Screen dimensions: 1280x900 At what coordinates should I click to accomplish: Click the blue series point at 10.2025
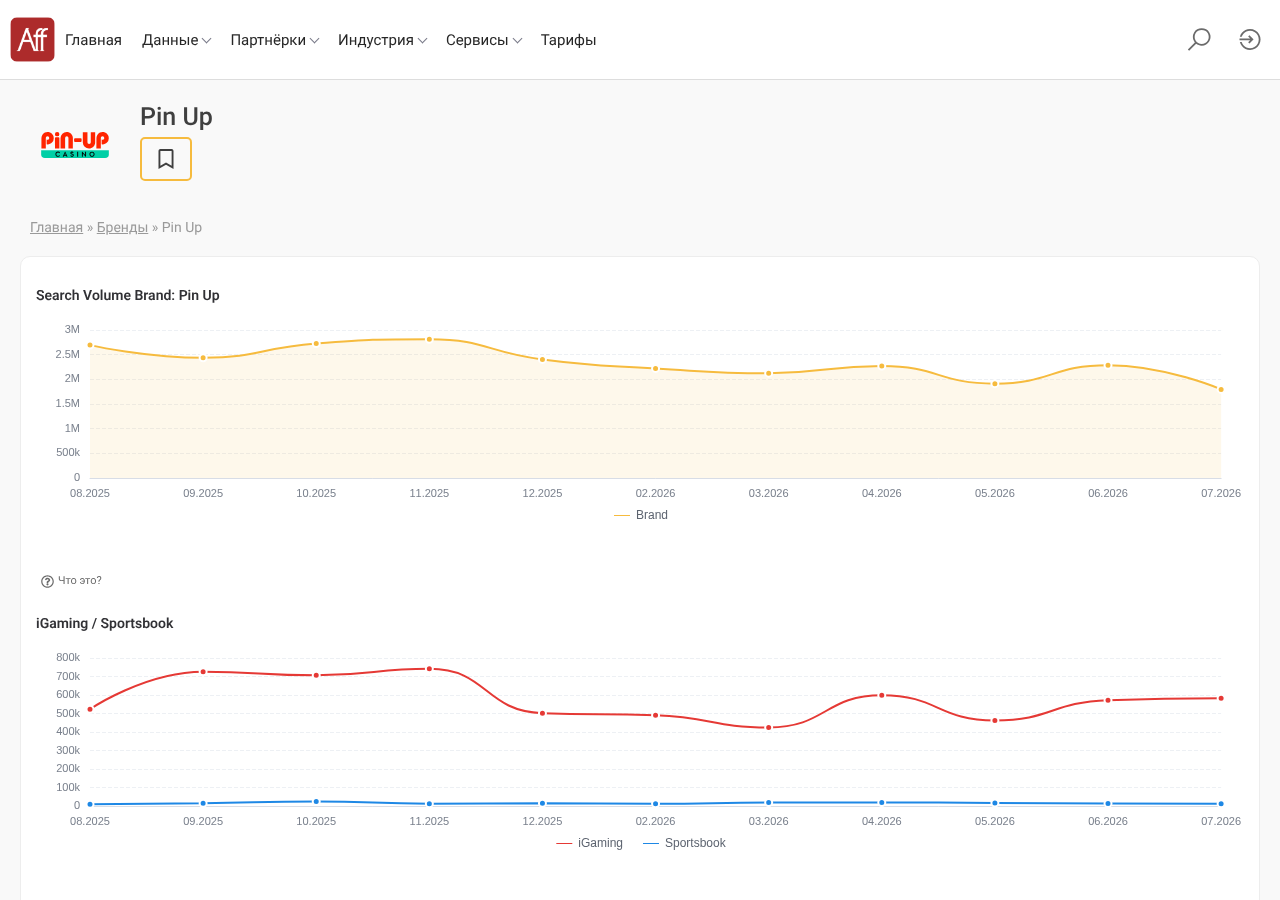[316, 801]
